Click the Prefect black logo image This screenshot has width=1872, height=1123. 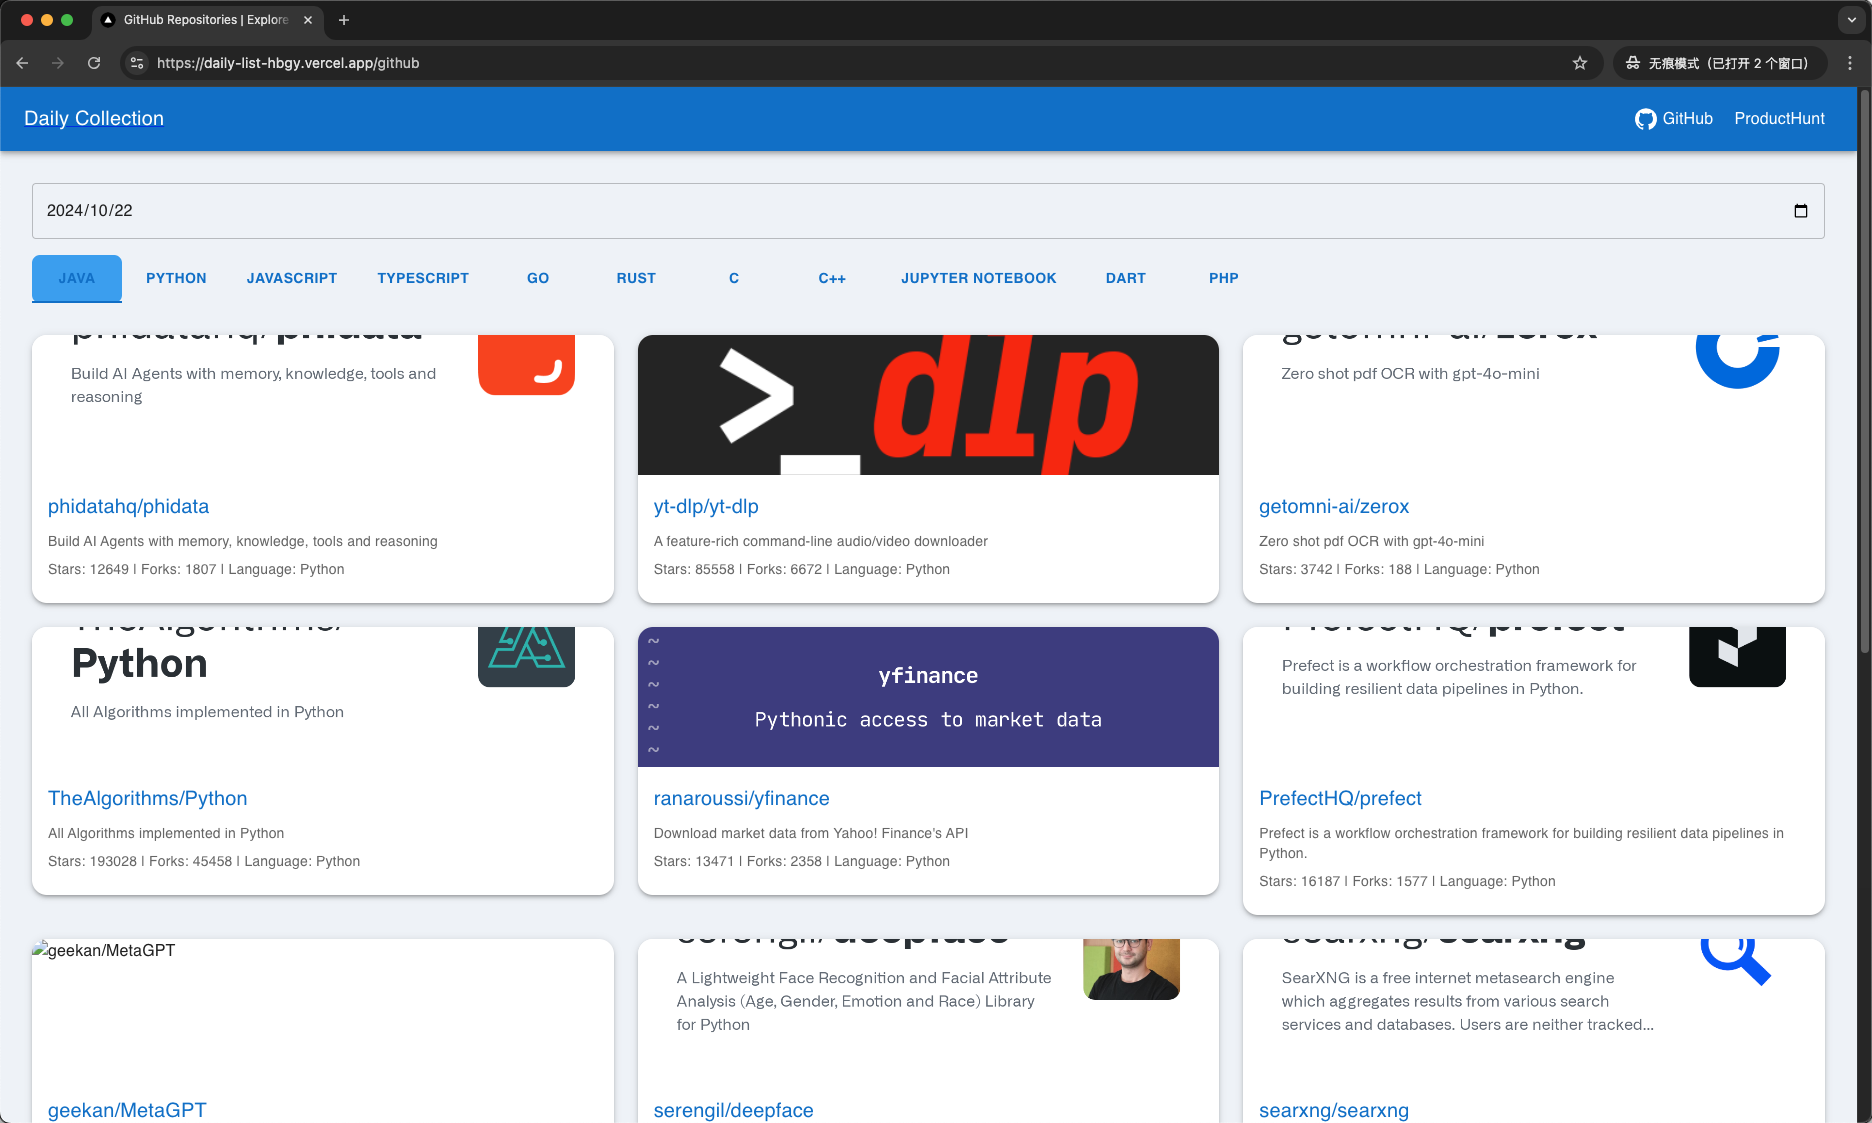point(1737,657)
